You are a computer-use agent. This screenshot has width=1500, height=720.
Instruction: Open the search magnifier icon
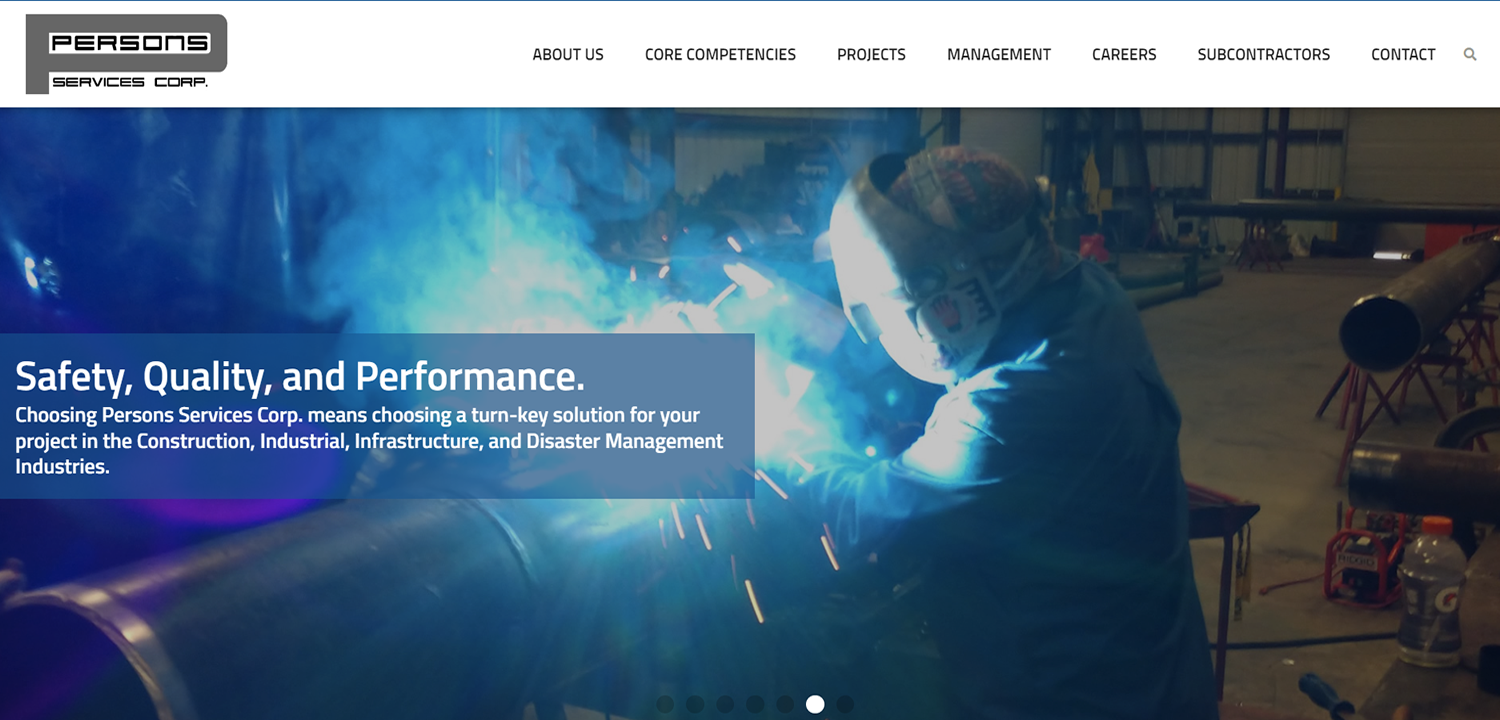[x=1470, y=54]
